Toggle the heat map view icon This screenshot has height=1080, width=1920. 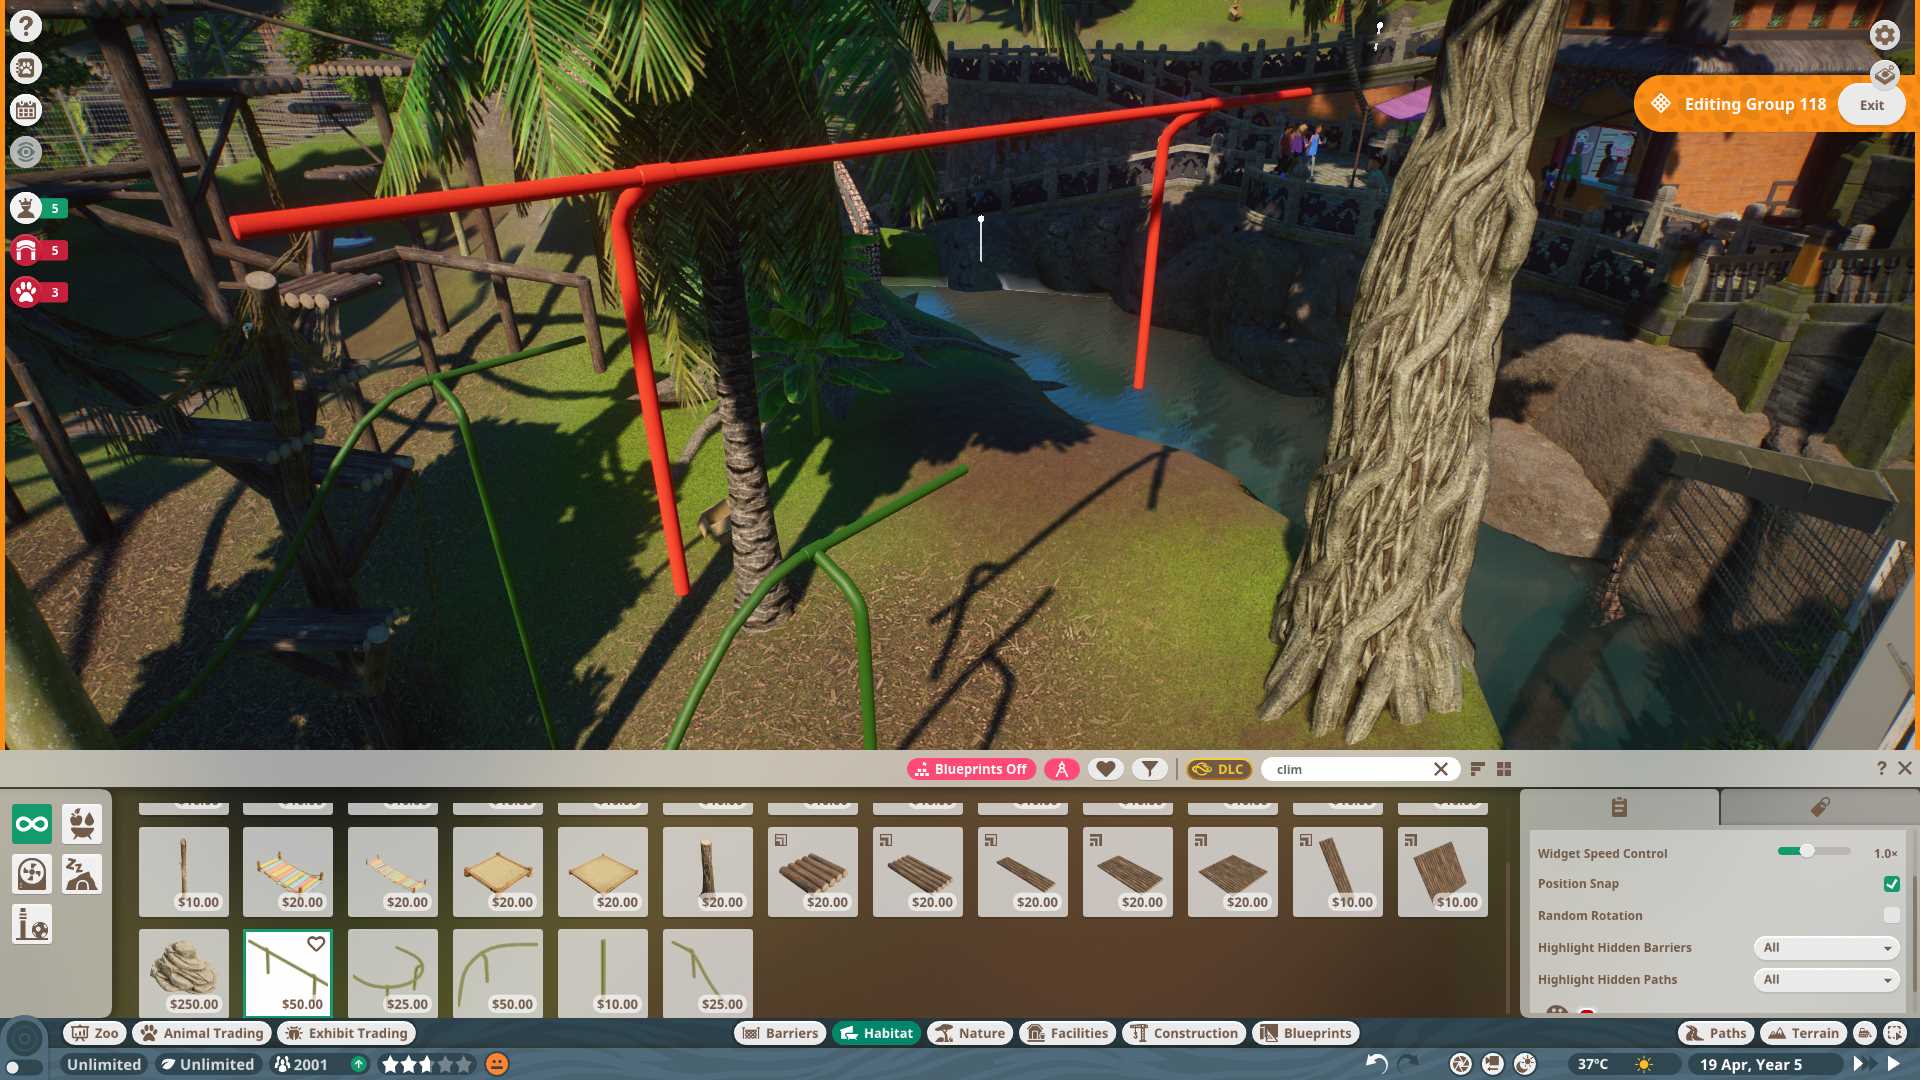click(x=1884, y=75)
